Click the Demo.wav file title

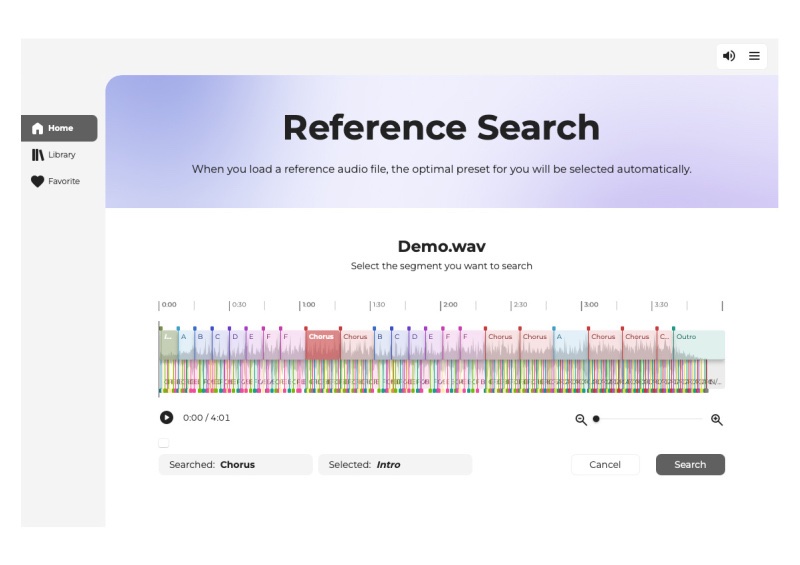click(441, 246)
